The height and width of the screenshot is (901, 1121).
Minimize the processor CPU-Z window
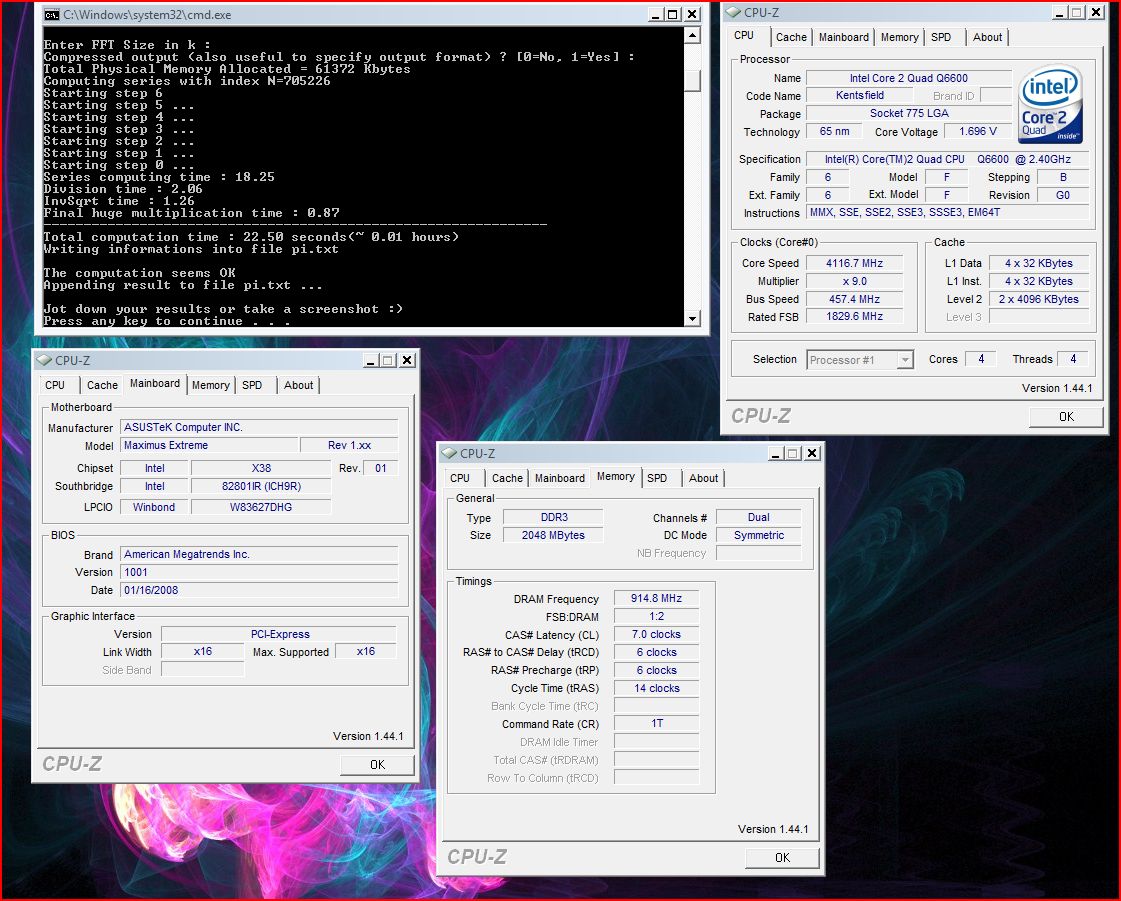point(1060,12)
